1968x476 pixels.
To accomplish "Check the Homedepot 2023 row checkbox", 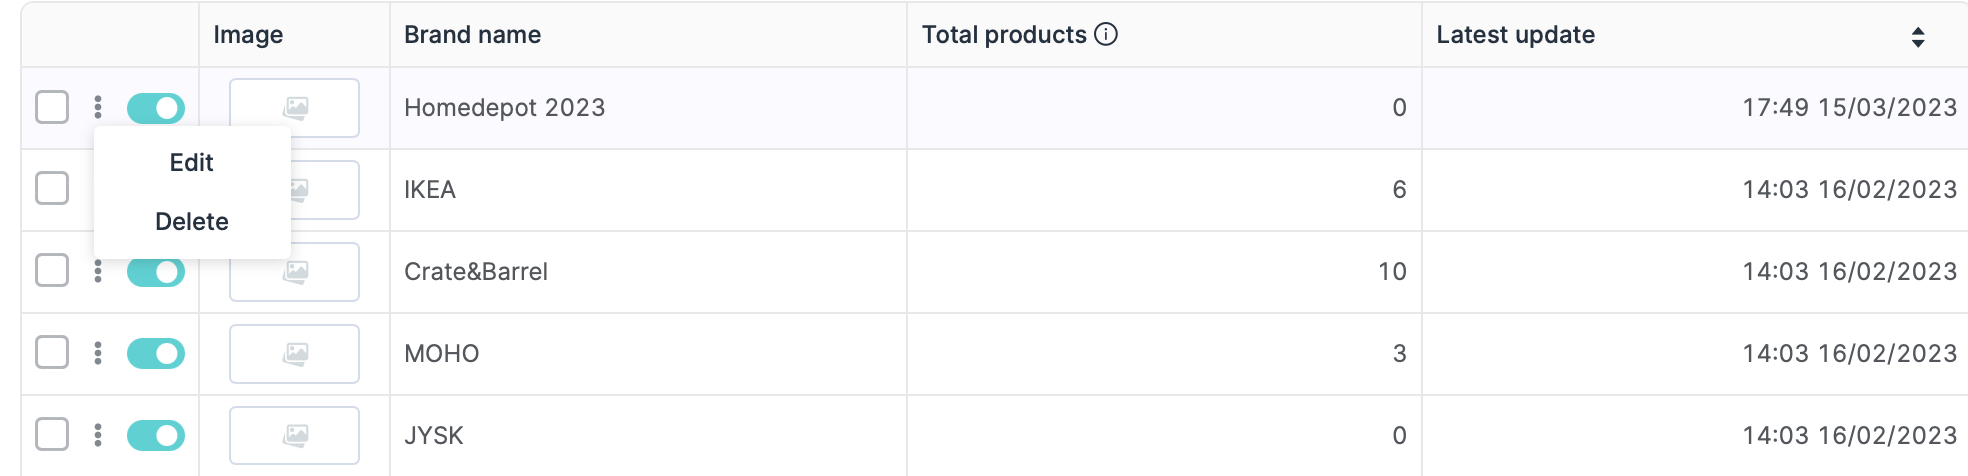I will coord(52,107).
